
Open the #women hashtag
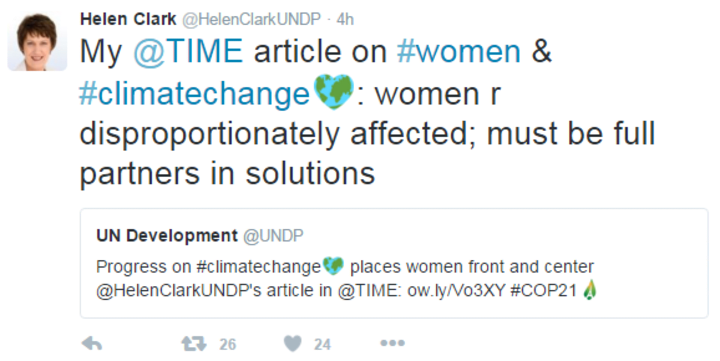click(459, 51)
